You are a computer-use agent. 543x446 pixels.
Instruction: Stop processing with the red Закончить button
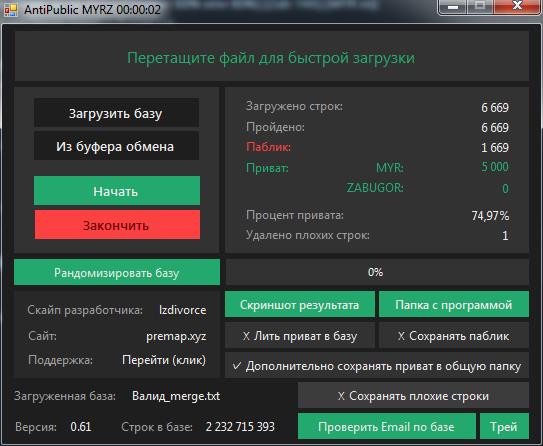pyautogui.click(x=117, y=225)
